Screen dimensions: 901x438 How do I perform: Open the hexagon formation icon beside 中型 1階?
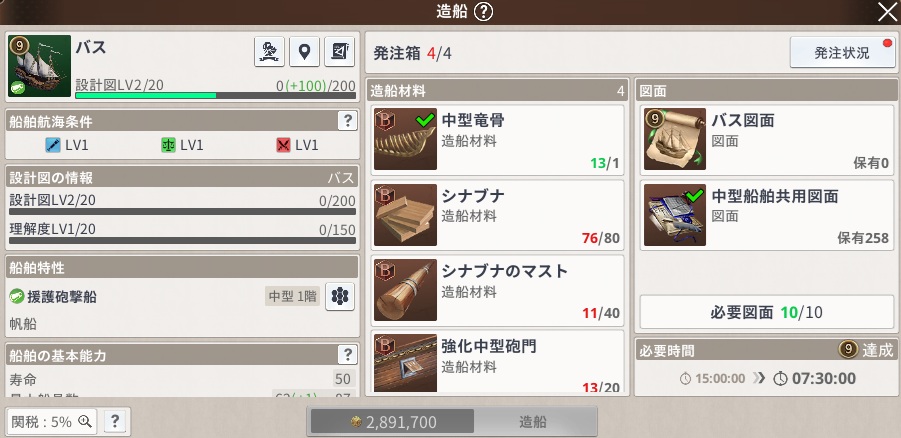tap(340, 297)
